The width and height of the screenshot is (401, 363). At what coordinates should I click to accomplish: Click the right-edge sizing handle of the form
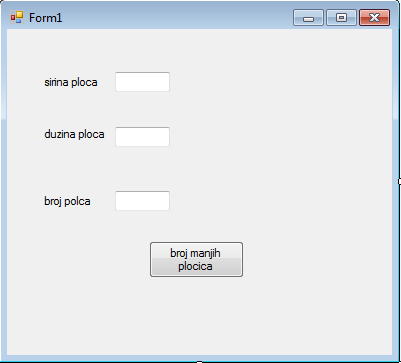point(400,181)
